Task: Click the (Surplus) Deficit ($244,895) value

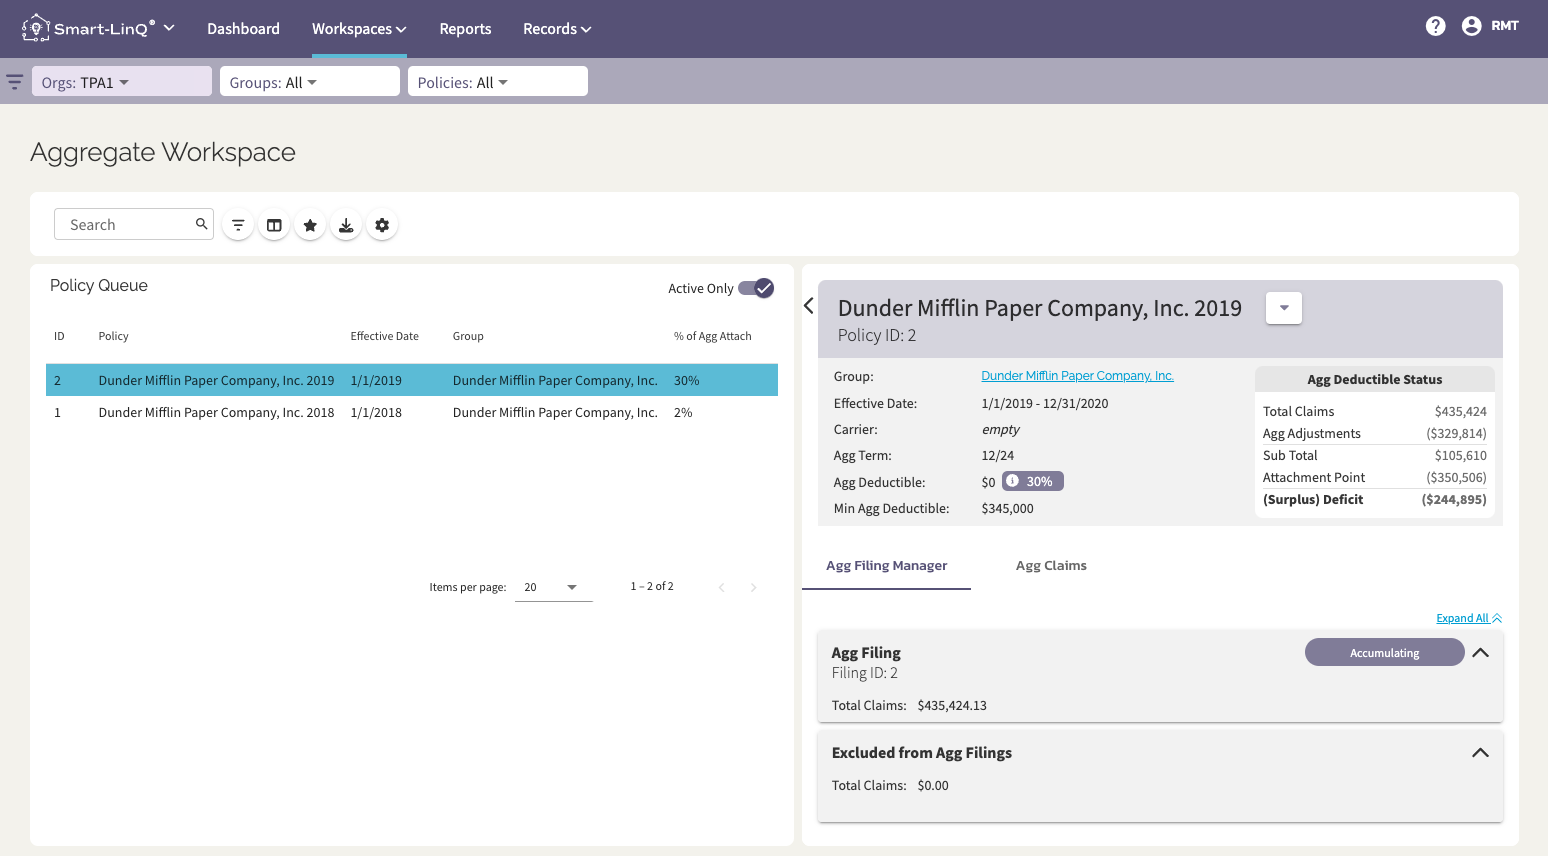Action: point(1454,499)
